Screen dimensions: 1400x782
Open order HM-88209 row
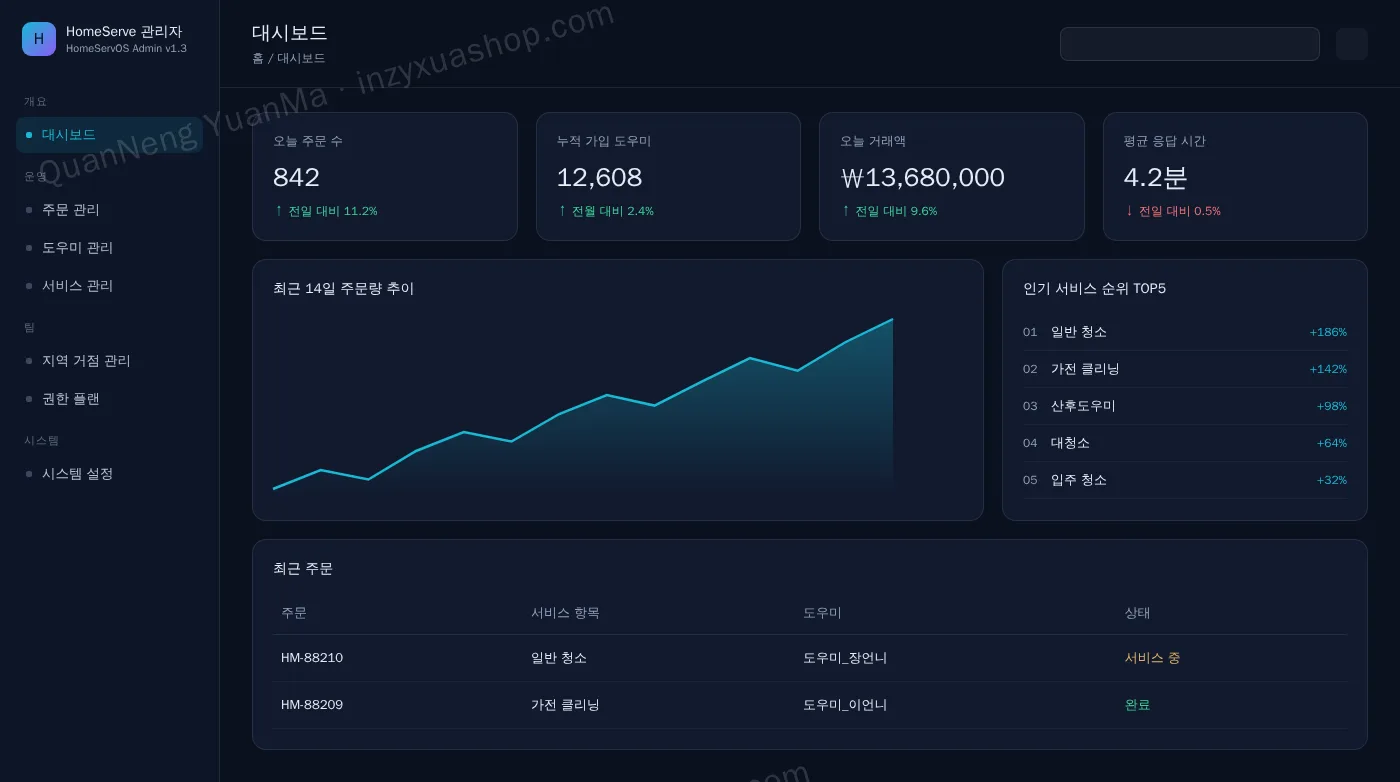(x=810, y=705)
